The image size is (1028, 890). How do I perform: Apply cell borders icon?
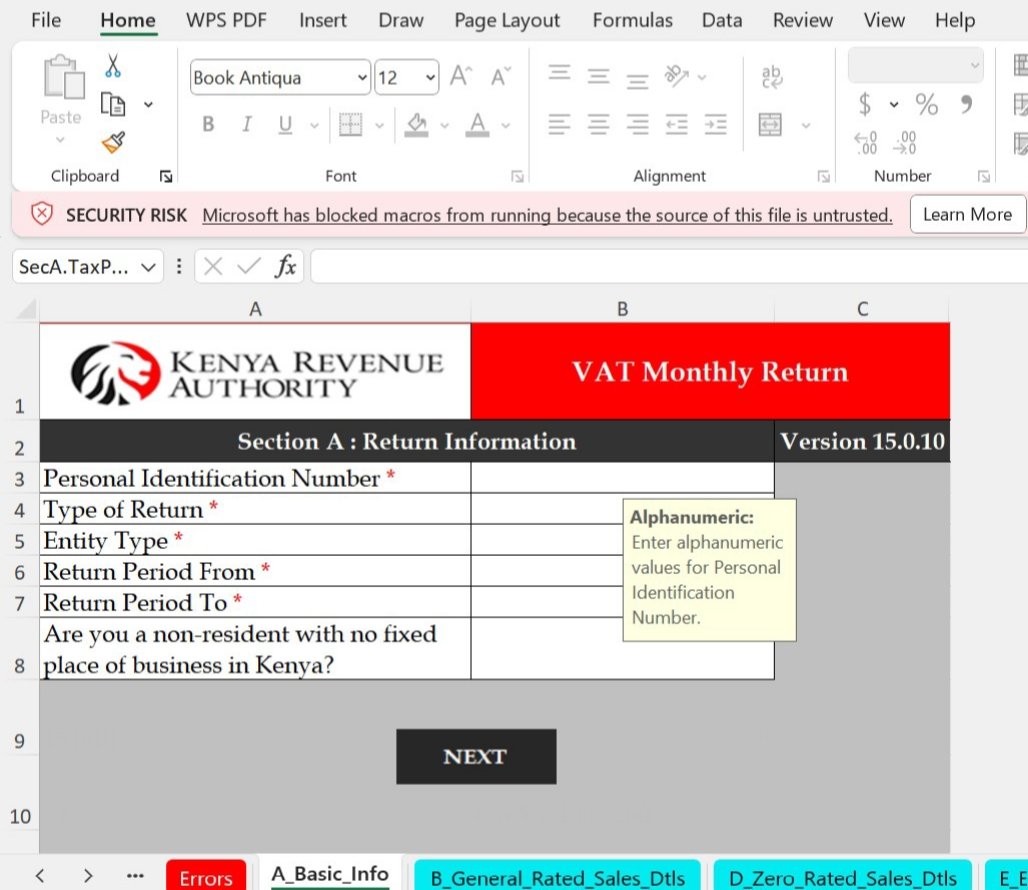click(351, 124)
